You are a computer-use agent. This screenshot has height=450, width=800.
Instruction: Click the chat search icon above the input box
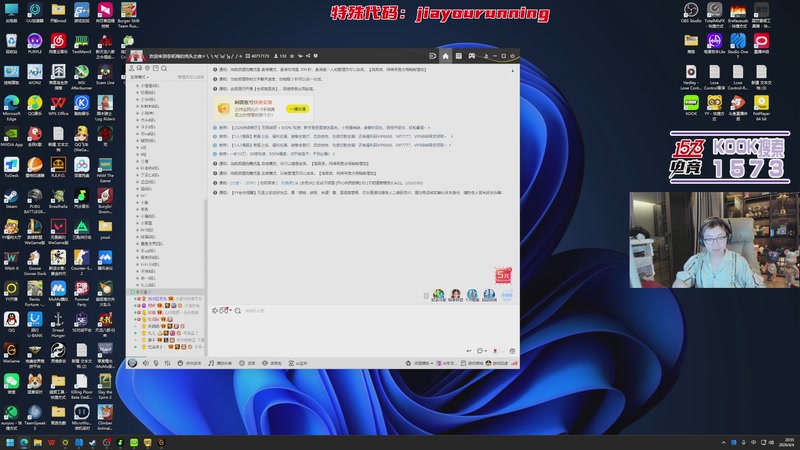coord(238,311)
